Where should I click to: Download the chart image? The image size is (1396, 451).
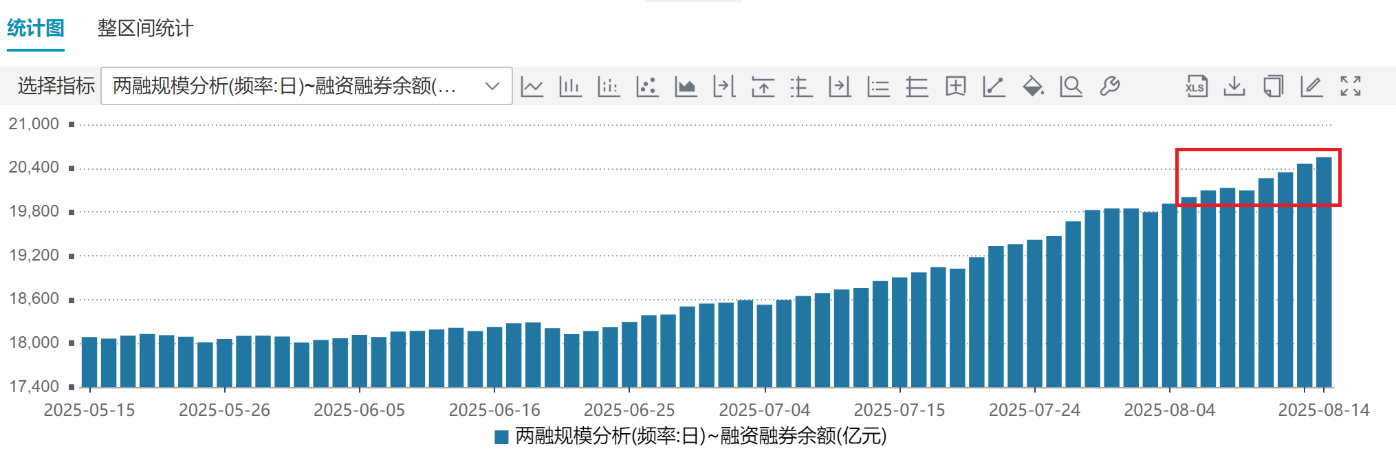tap(1235, 87)
